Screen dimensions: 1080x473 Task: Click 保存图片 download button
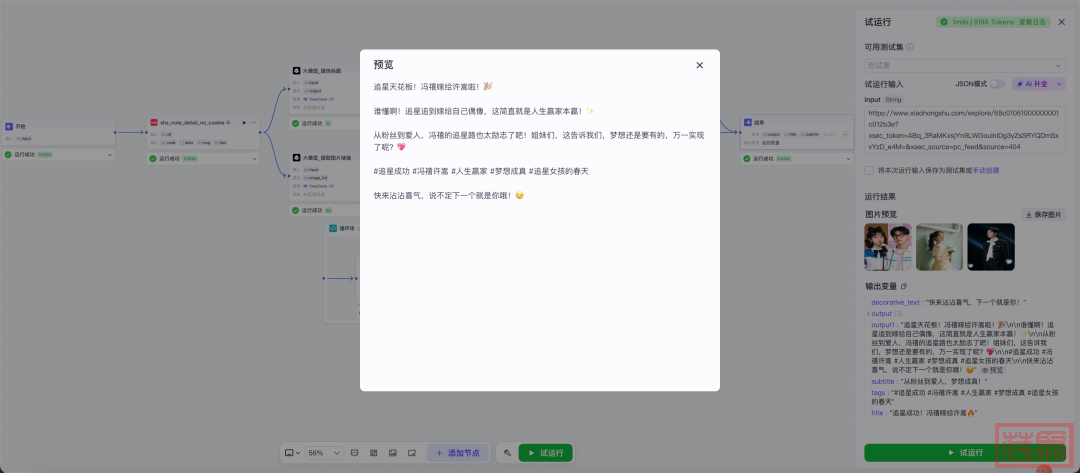[1044, 214]
